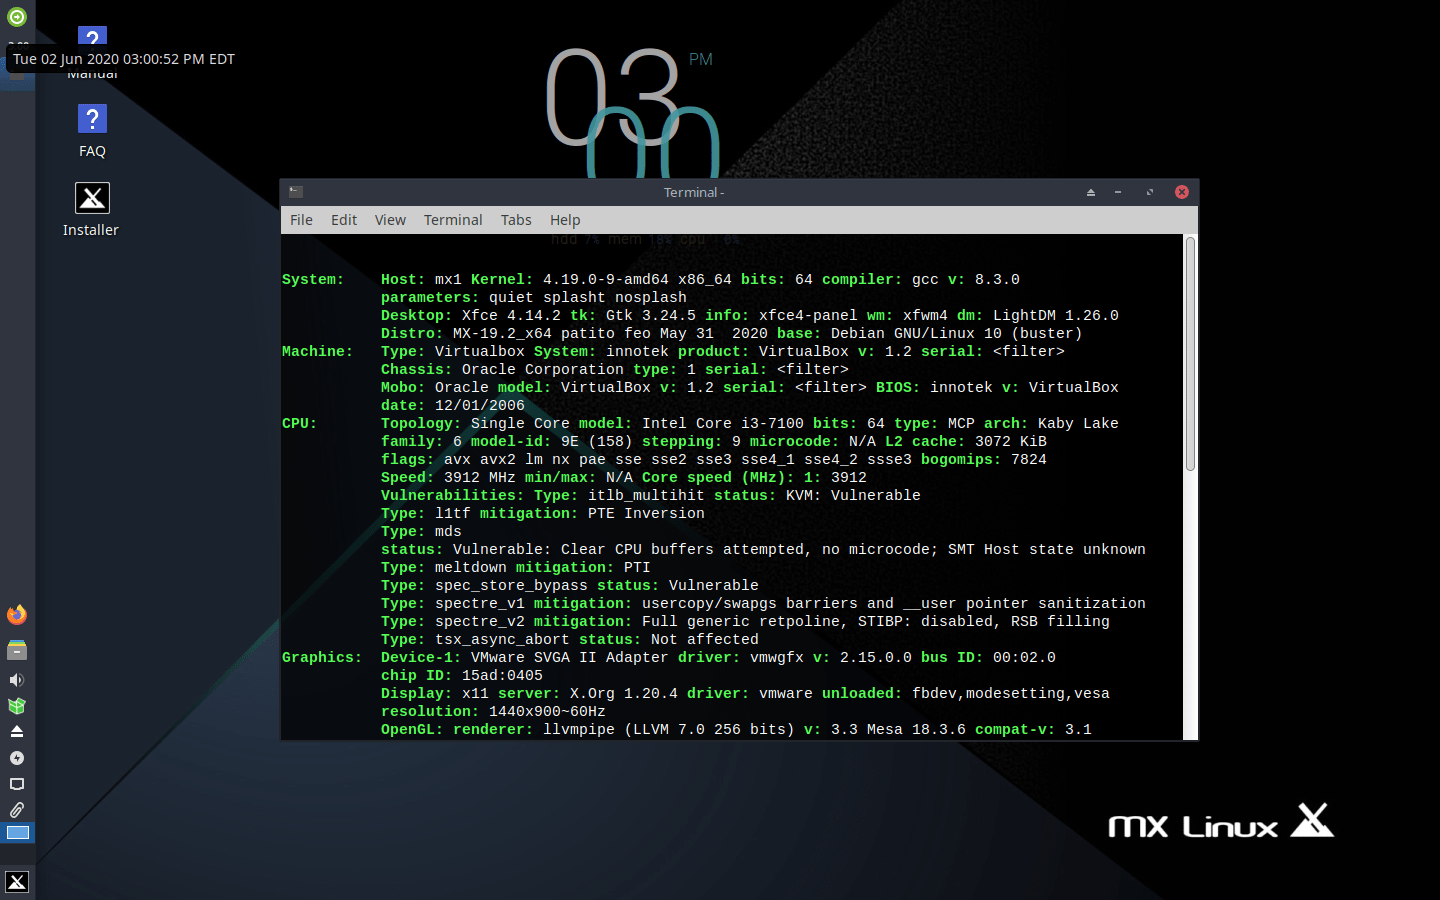Click the display settings panel icon

16,784
